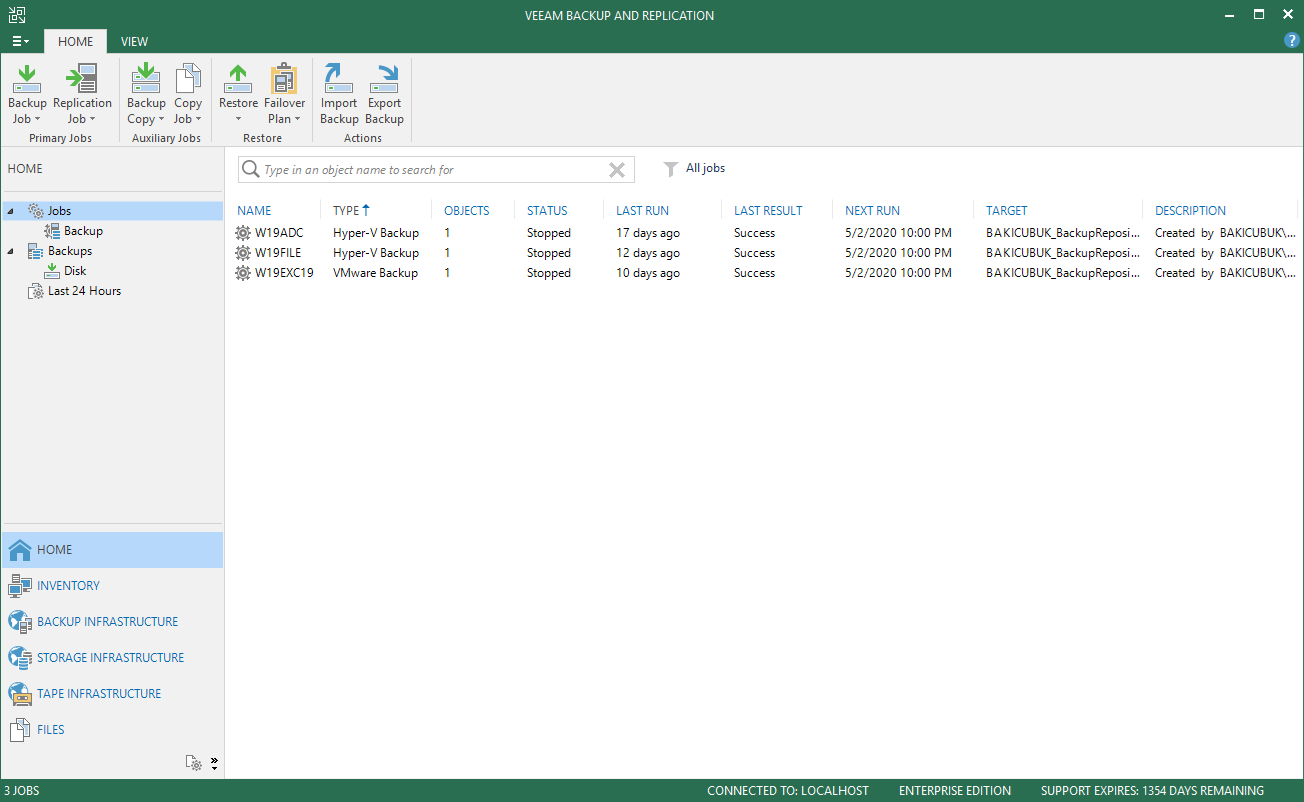Select Jobs in the tree

(59, 211)
